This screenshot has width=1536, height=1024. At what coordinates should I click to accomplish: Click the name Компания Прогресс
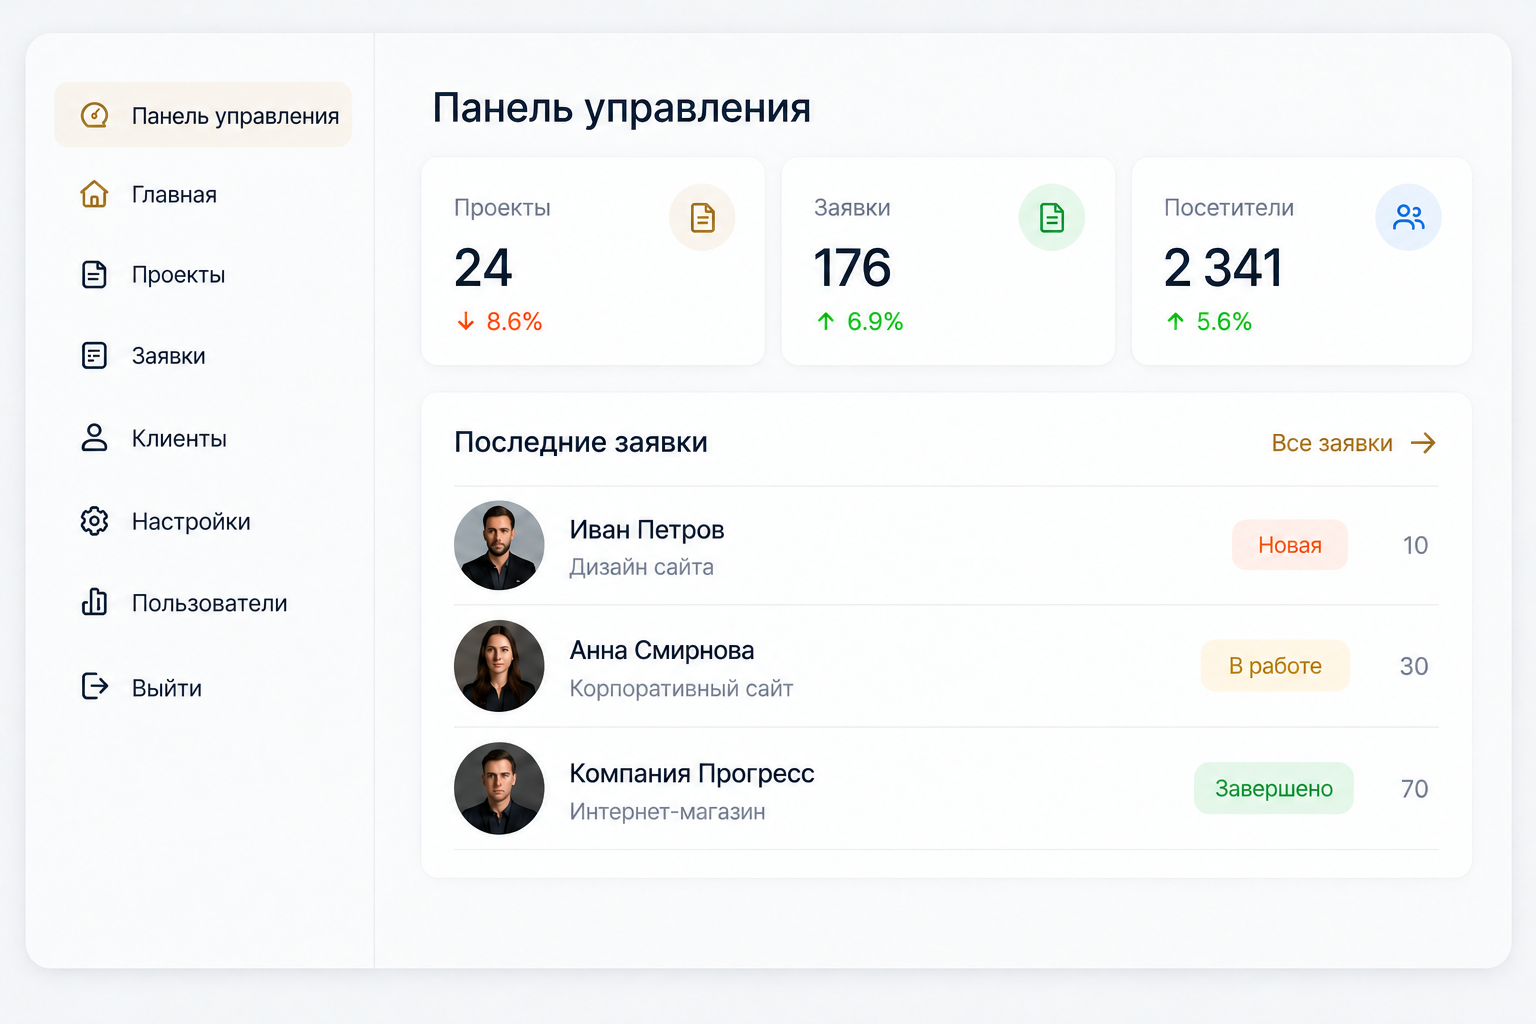pyautogui.click(x=692, y=774)
